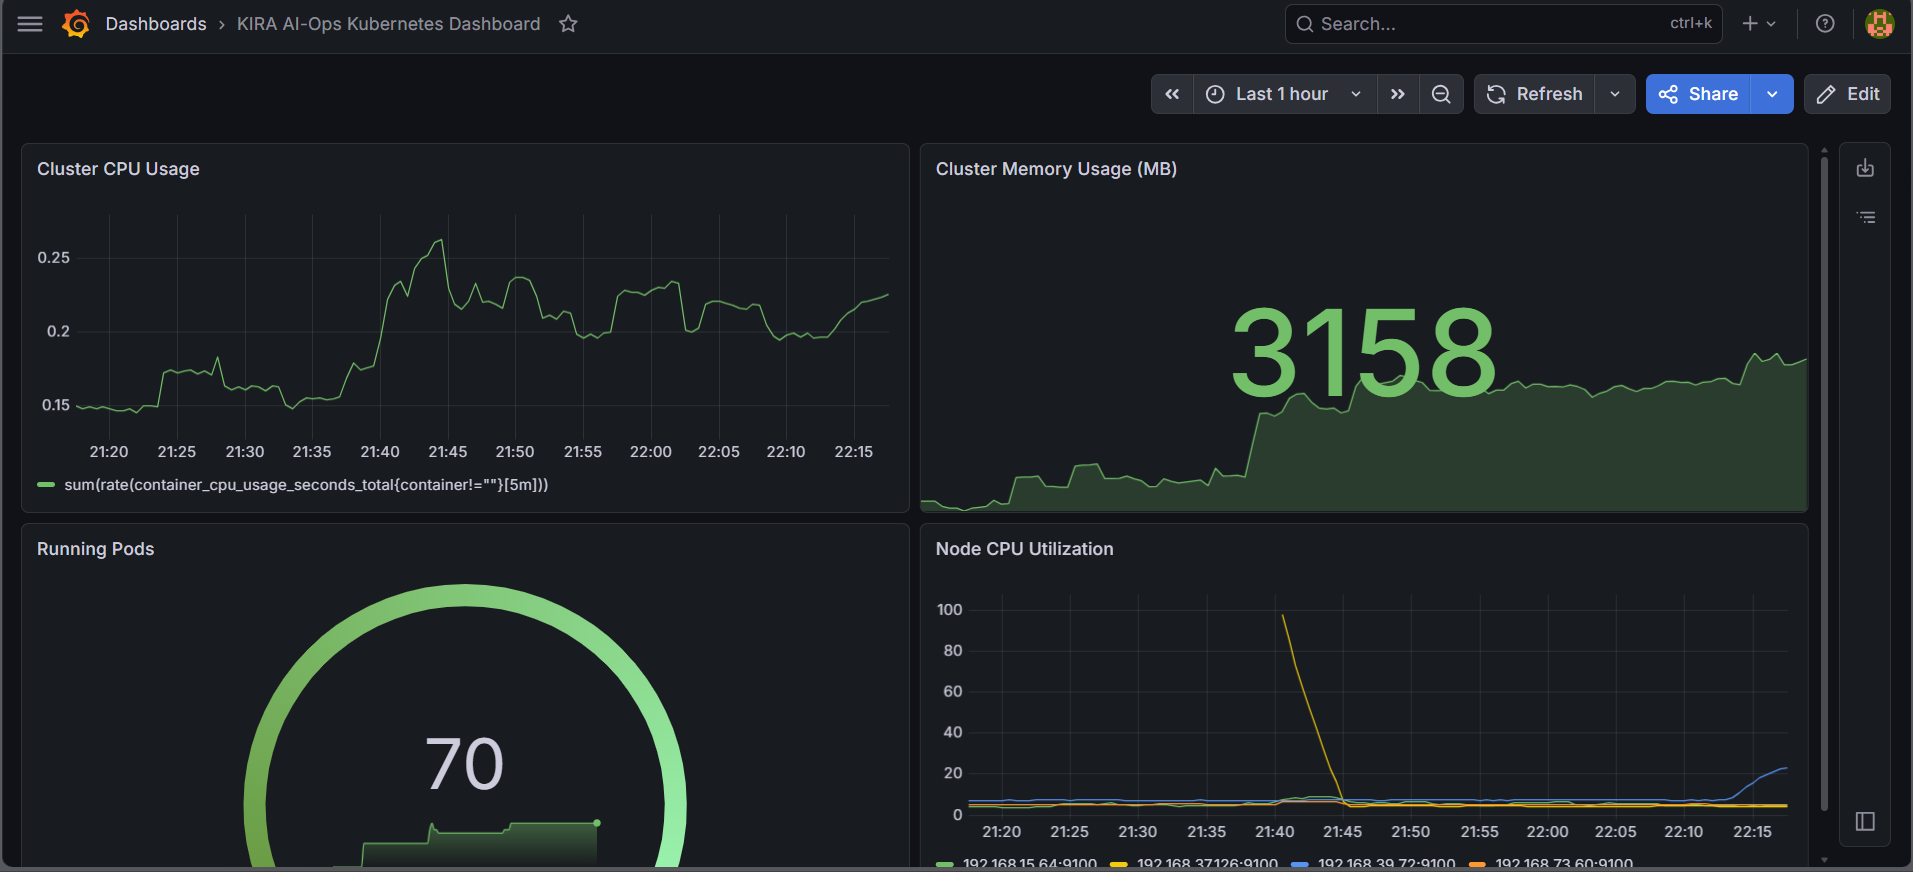Click the Cluster Memory Usage (MB) panel title
The width and height of the screenshot is (1913, 872).
(1056, 169)
